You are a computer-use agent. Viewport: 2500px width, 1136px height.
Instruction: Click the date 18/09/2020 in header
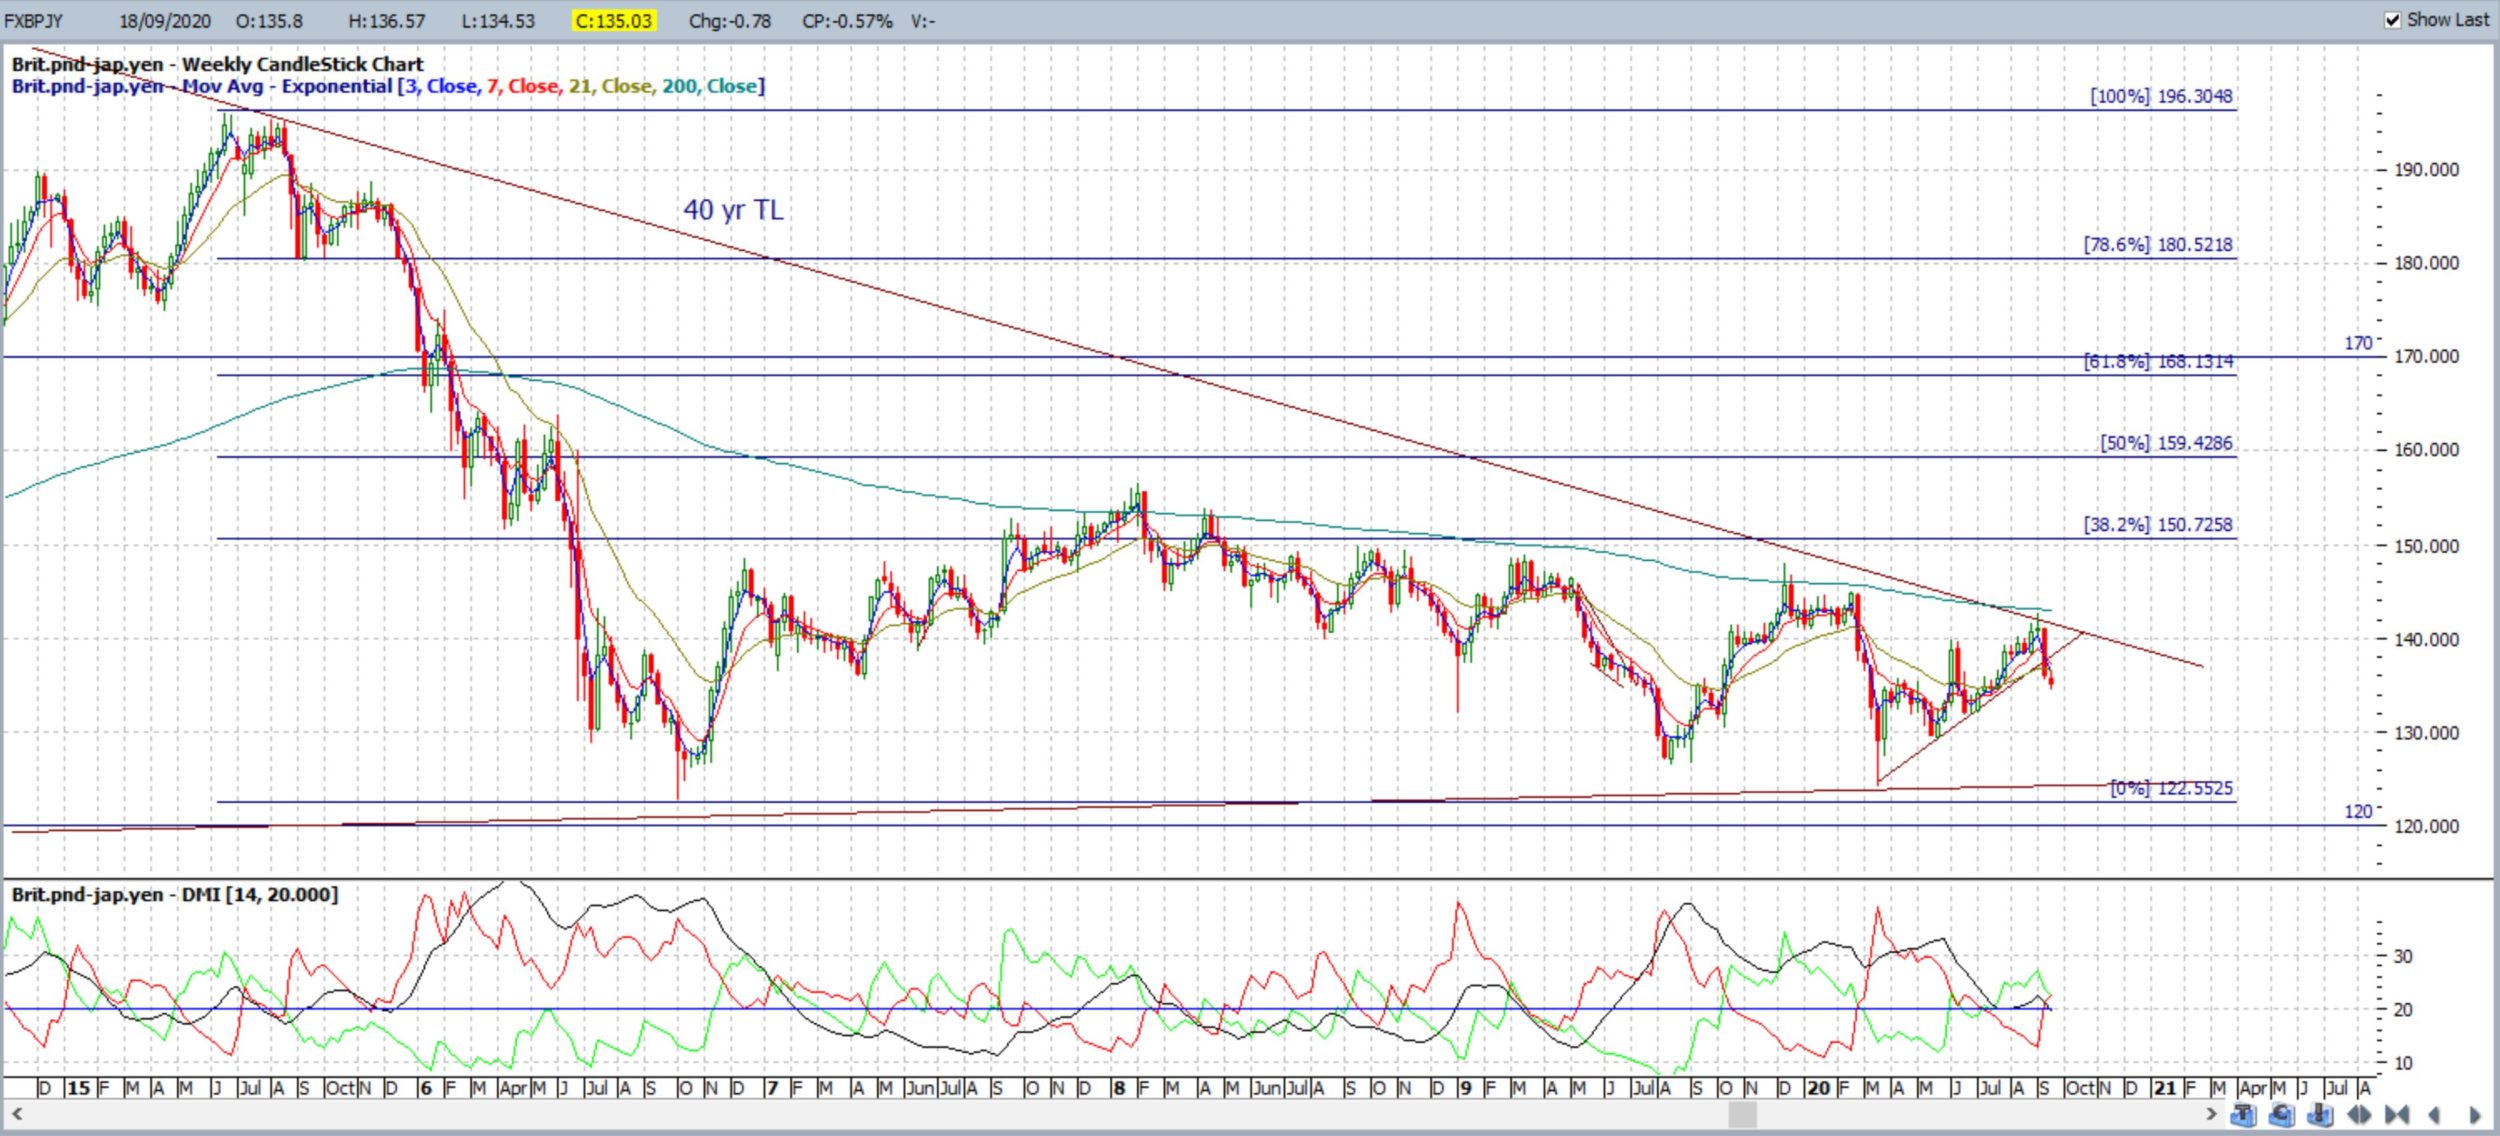point(165,21)
